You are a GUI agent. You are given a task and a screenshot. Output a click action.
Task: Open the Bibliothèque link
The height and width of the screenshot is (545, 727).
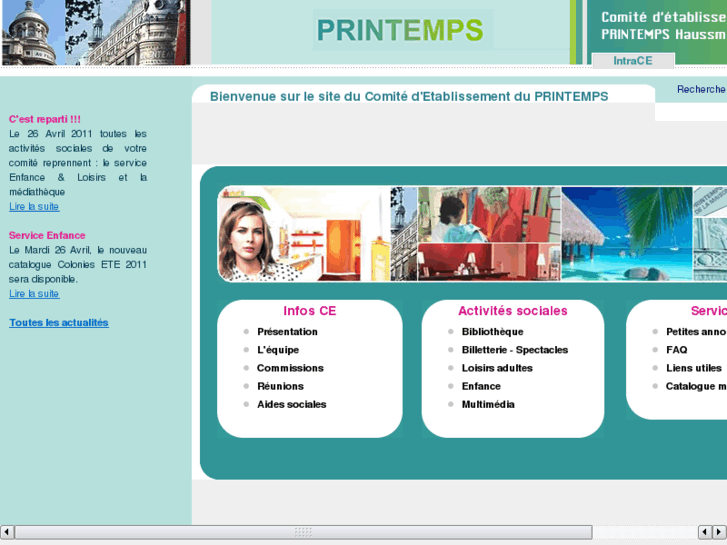(x=492, y=332)
